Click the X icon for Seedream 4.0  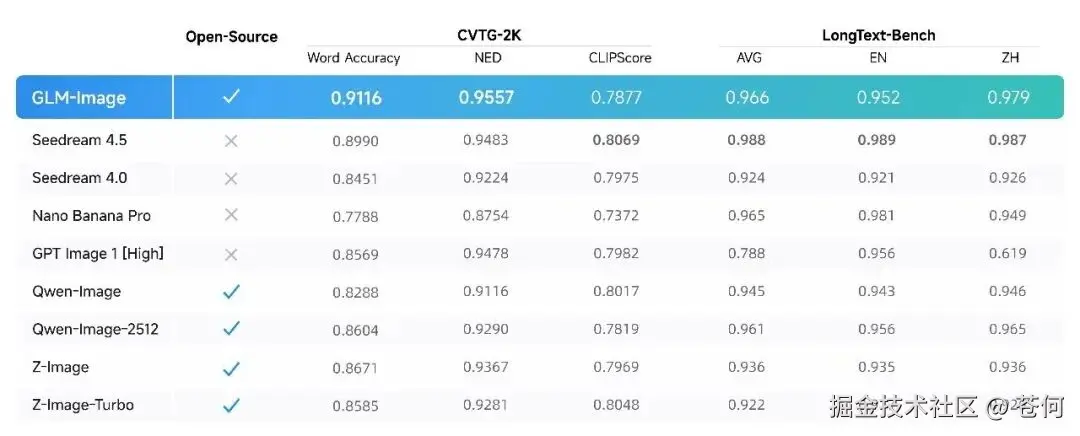[x=231, y=178]
